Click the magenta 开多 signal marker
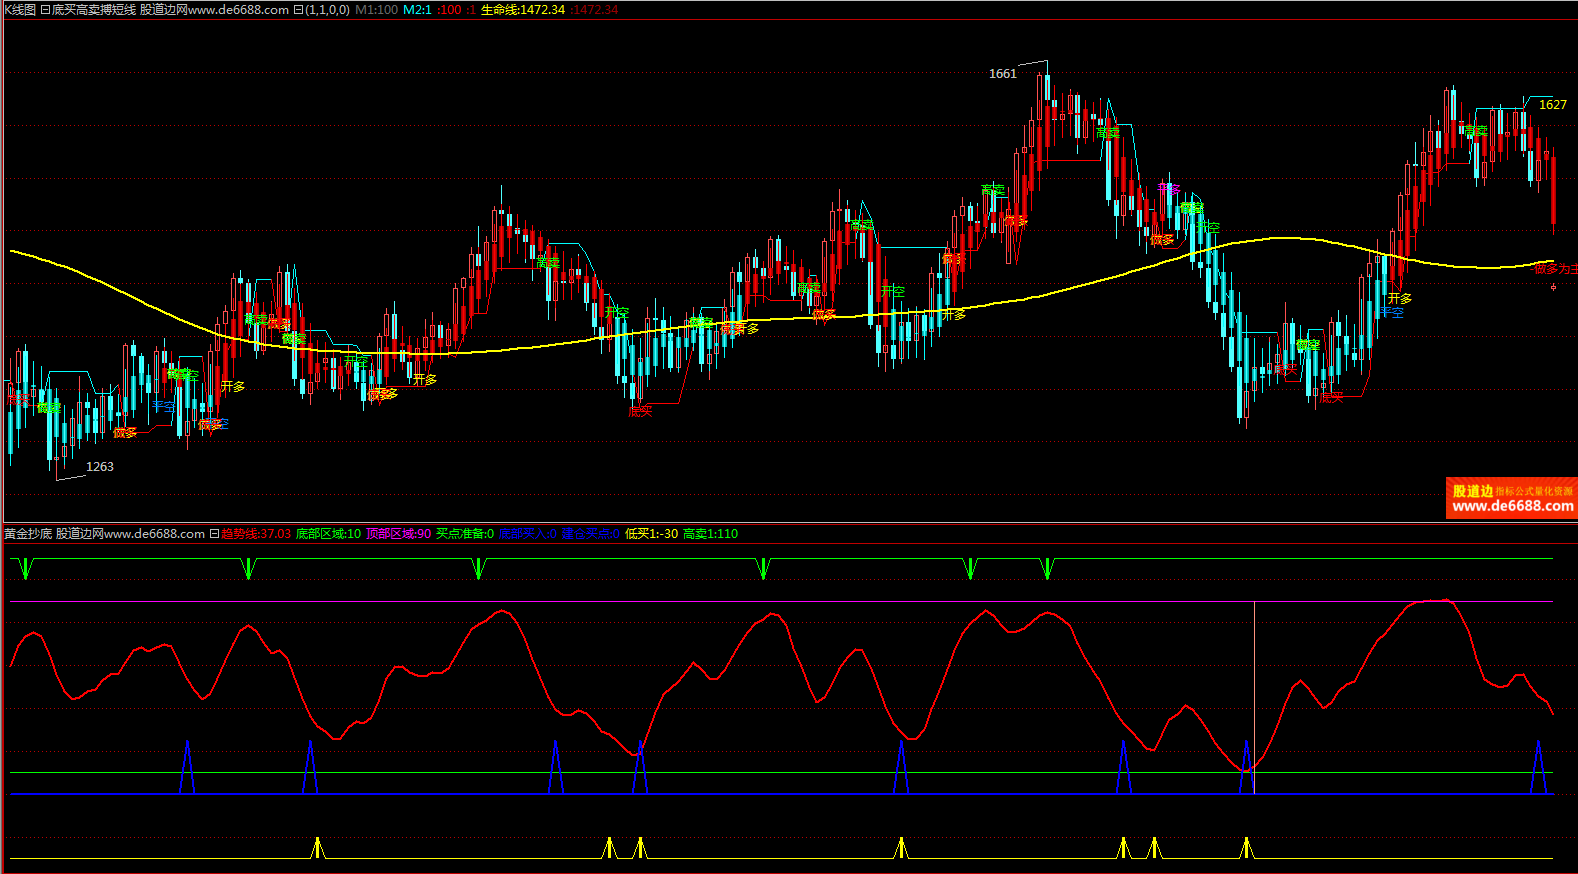 point(1168,188)
